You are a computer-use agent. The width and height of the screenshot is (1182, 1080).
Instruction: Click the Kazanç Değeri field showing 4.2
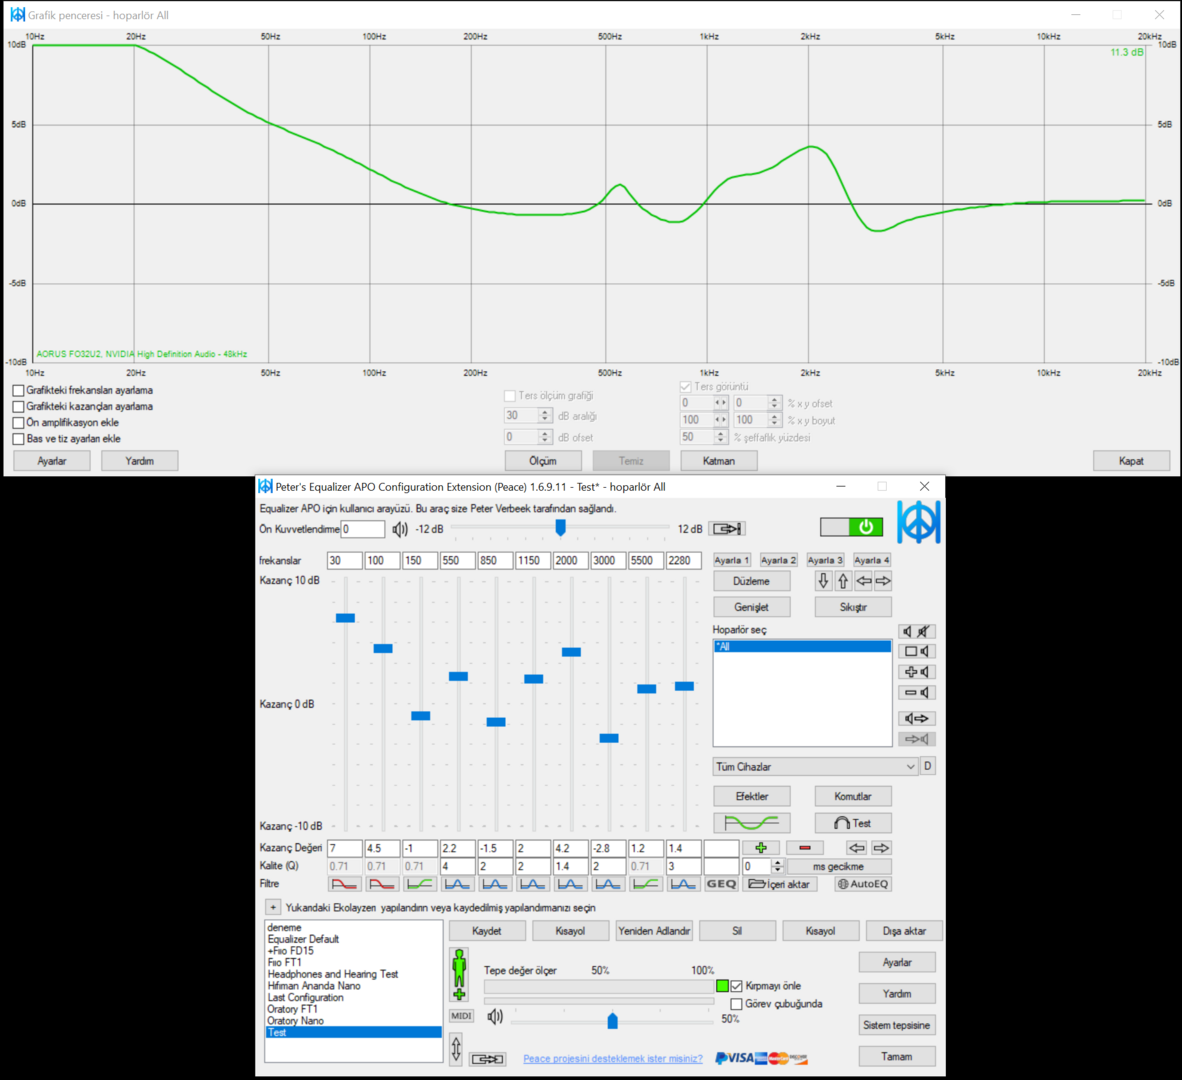571,848
